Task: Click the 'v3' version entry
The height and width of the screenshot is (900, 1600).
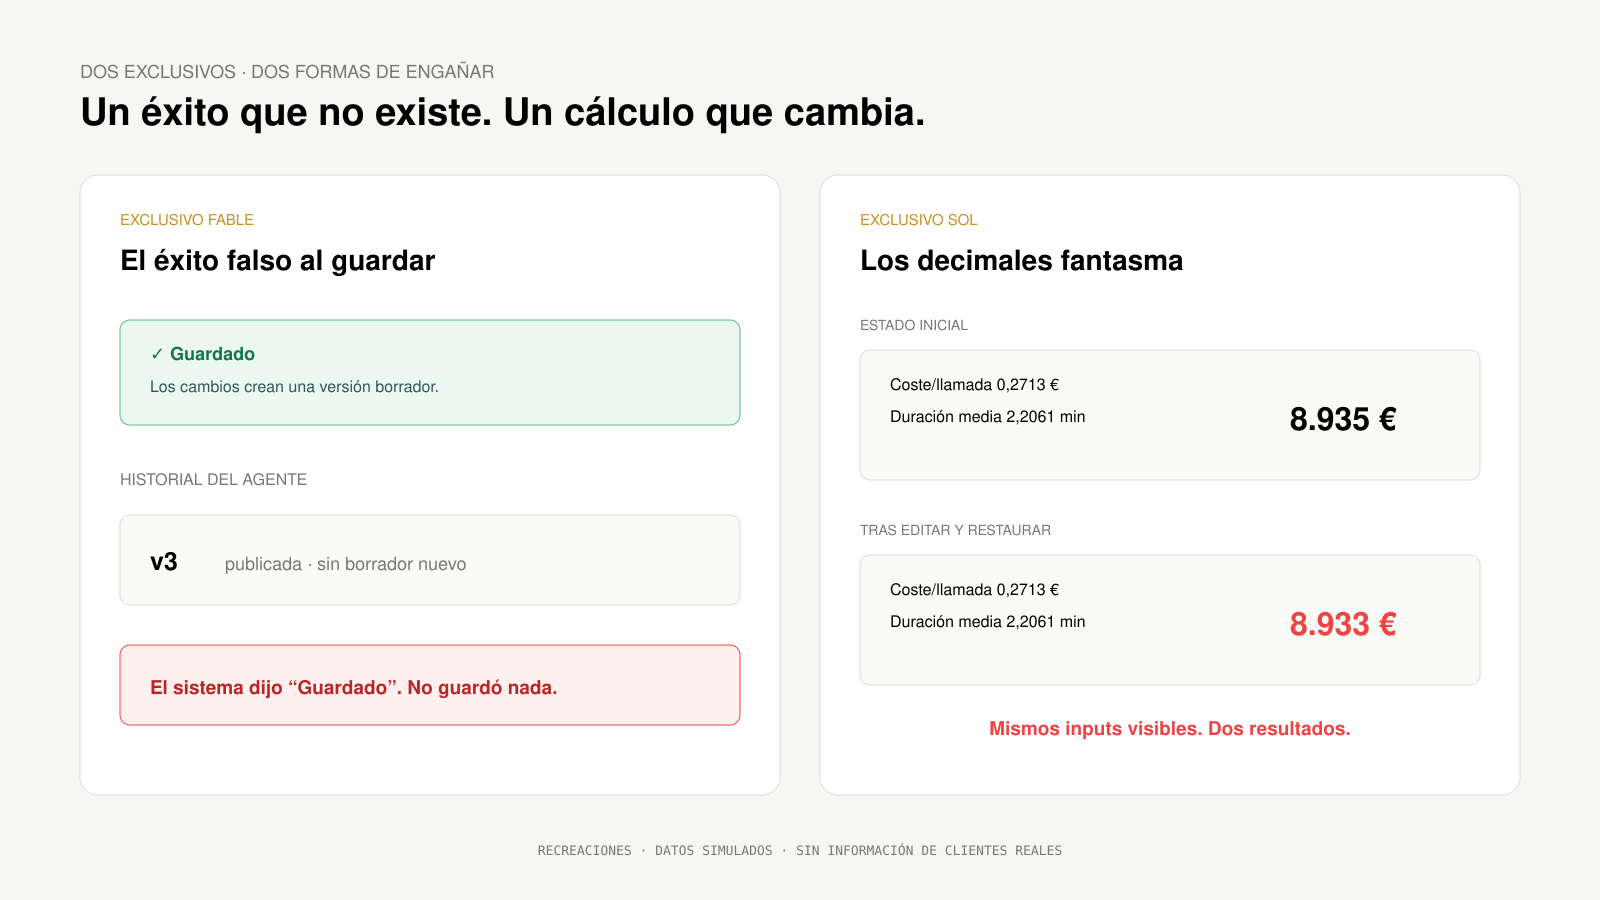Action: click(164, 562)
